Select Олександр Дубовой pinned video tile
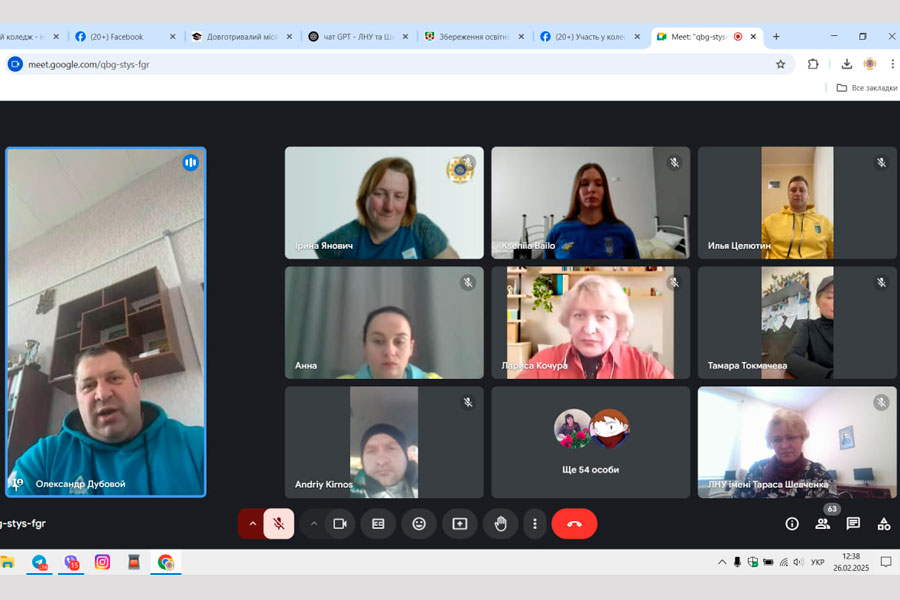The height and width of the screenshot is (600, 900). (x=106, y=322)
